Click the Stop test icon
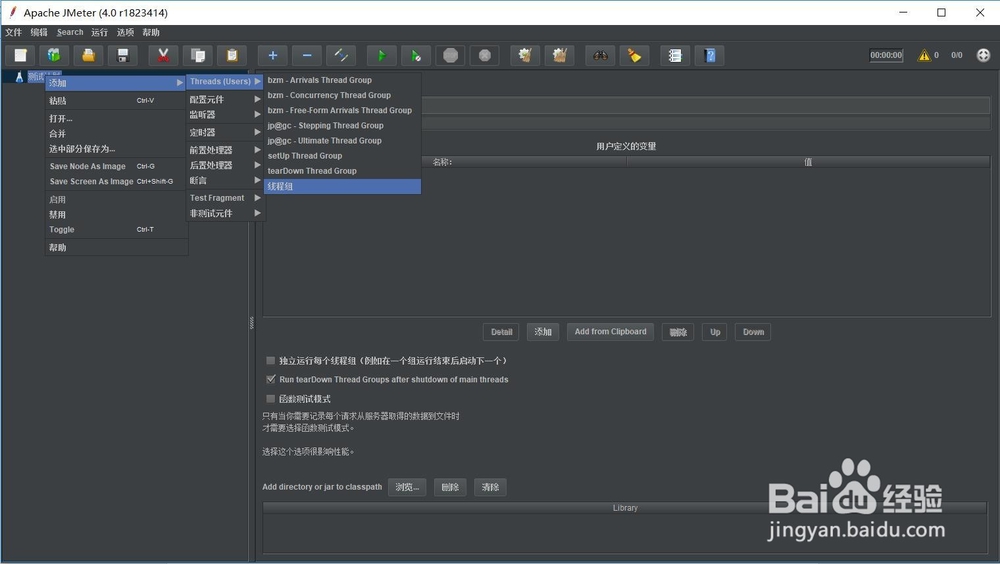Screen dimensions: 1000x564 click(x=450, y=56)
